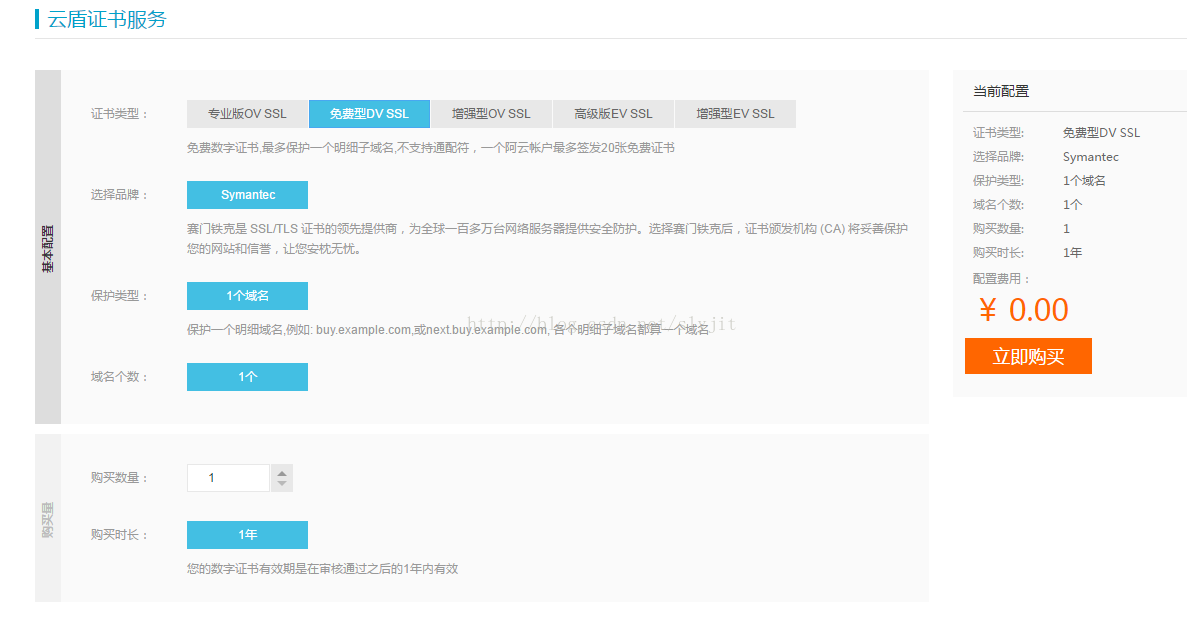
Task: Switch to 增强型OV SSL certificate type
Action: click(491, 114)
